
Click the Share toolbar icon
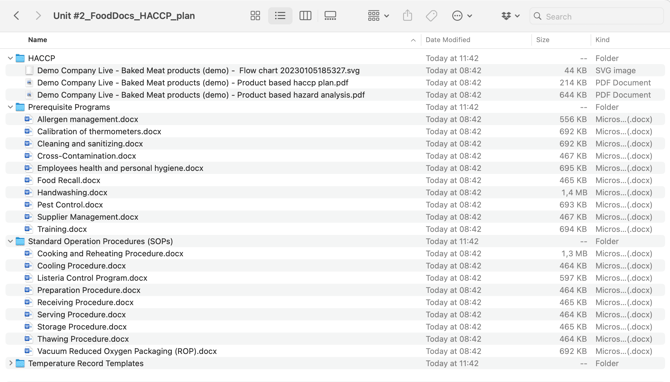coord(407,16)
